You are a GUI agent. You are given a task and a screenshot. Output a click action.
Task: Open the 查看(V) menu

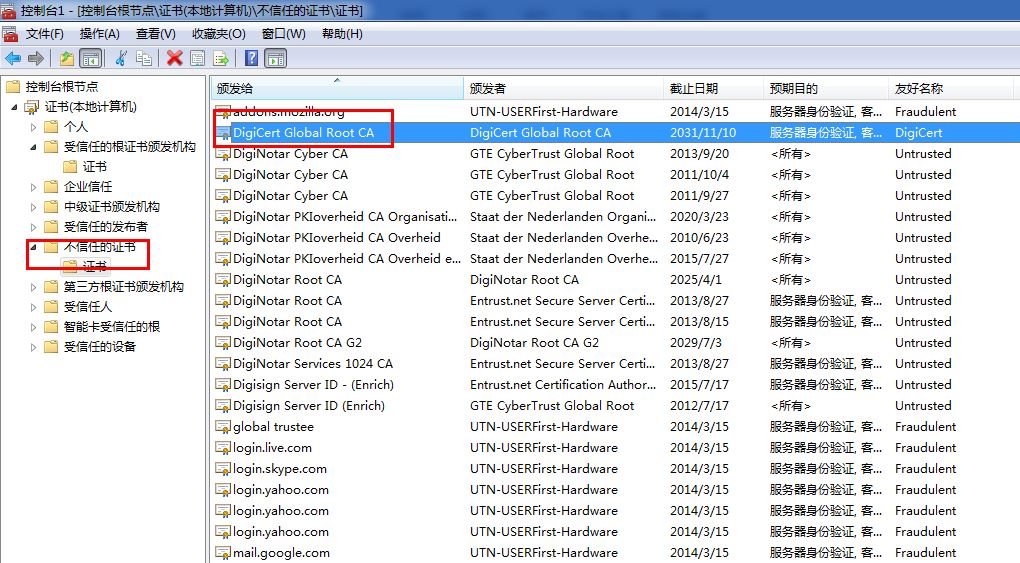coord(155,34)
